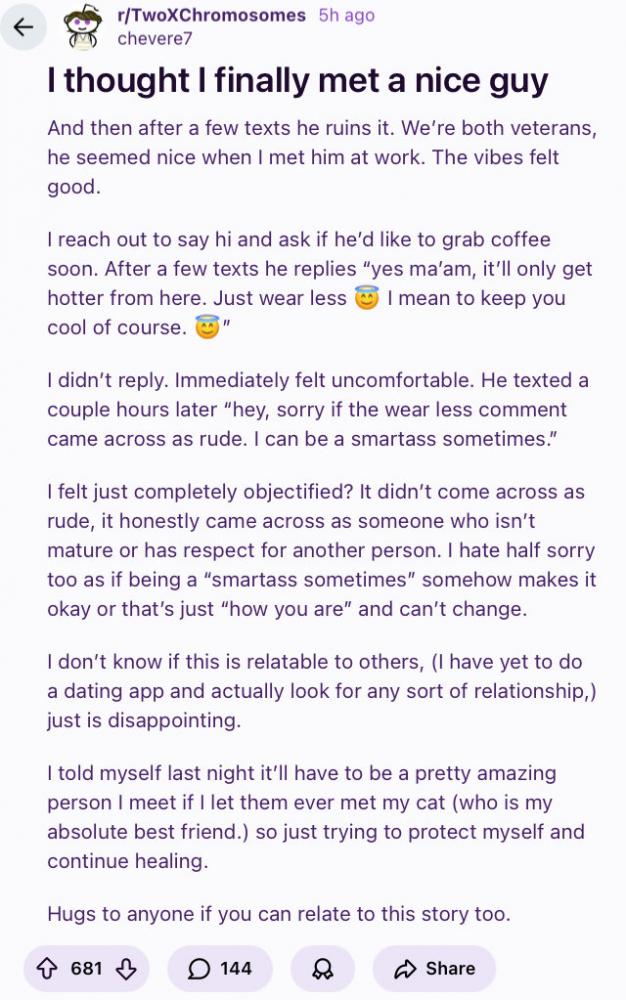The width and height of the screenshot is (626, 1000).
Task: Give an award to this post
Action: pyautogui.click(x=322, y=968)
